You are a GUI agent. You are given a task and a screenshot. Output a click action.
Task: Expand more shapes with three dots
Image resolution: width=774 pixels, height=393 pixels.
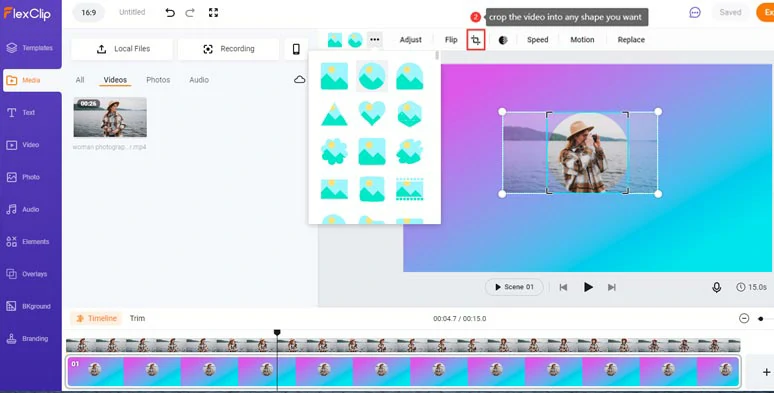375,39
